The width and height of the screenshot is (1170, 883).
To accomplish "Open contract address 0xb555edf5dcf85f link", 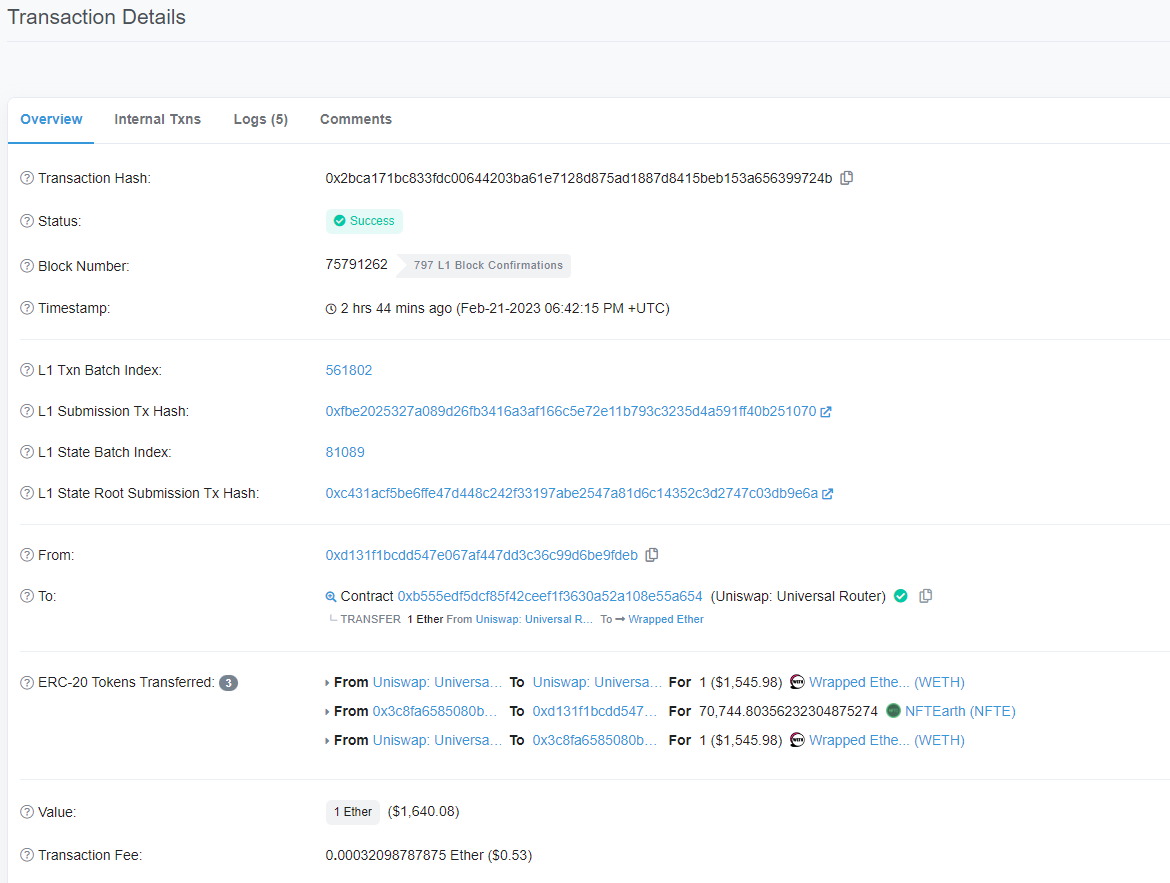I will point(550,596).
